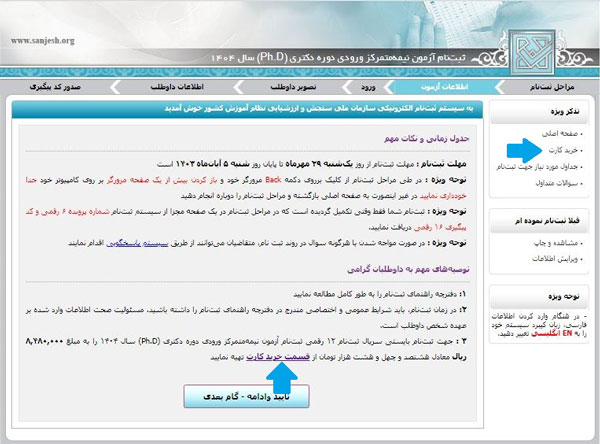The width and height of the screenshot is (600, 444).
Task: Open صفحه اصلی sidebar link
Action: pos(562,134)
